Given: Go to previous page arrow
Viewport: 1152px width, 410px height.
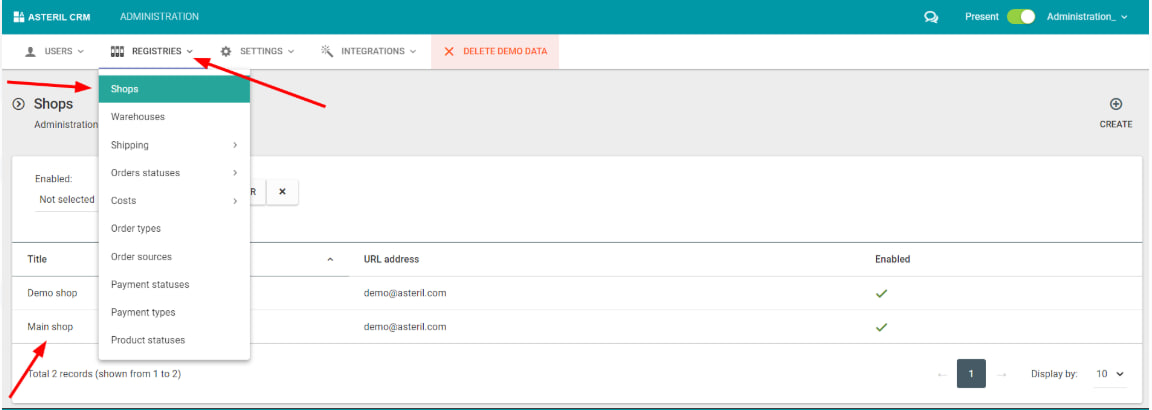Looking at the screenshot, I should (x=941, y=374).
